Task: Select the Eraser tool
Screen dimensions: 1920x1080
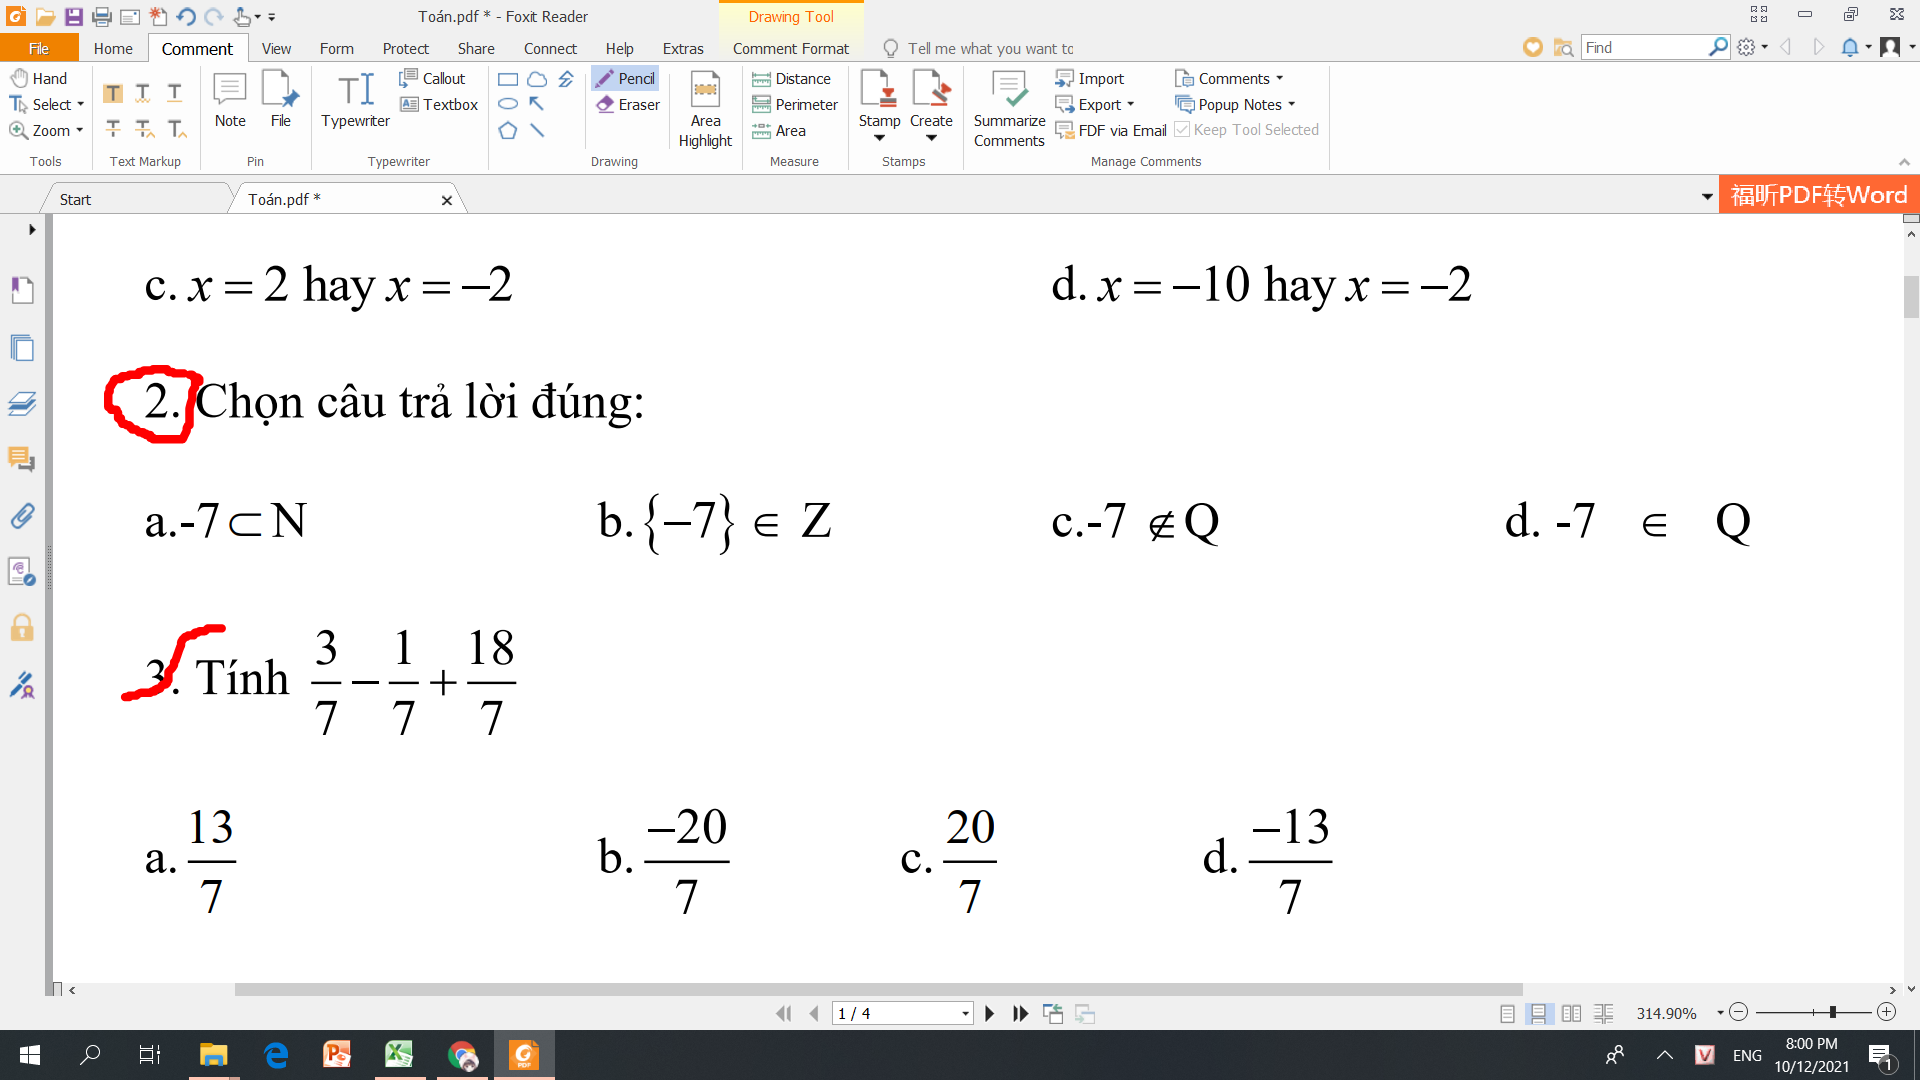Action: pos(628,104)
